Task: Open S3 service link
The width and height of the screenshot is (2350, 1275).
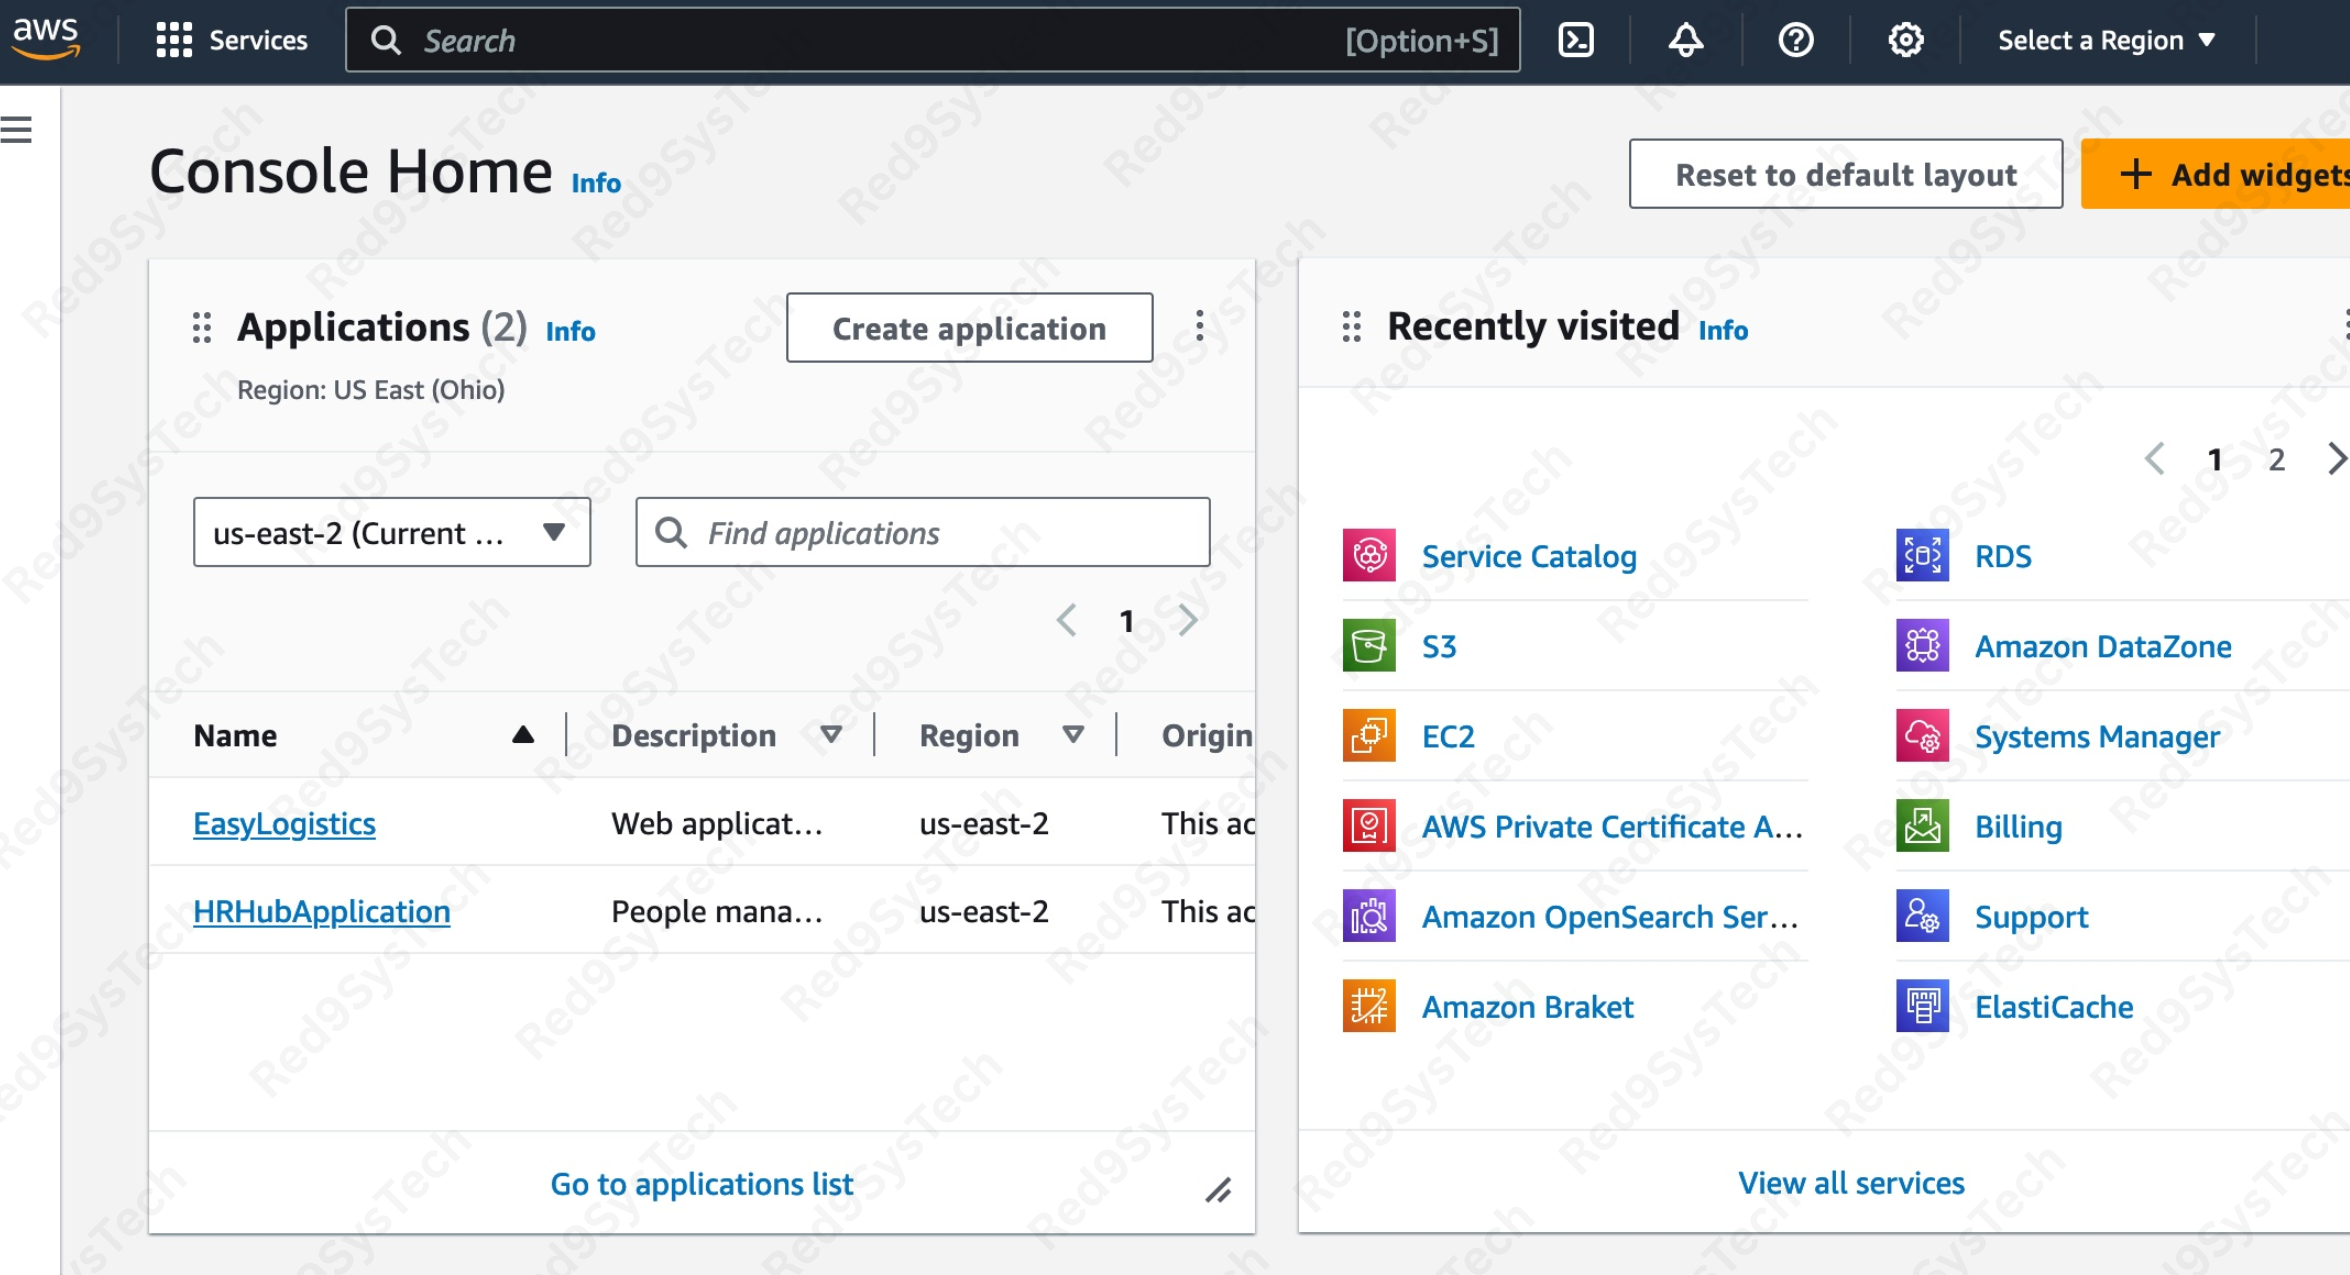Action: [1439, 646]
